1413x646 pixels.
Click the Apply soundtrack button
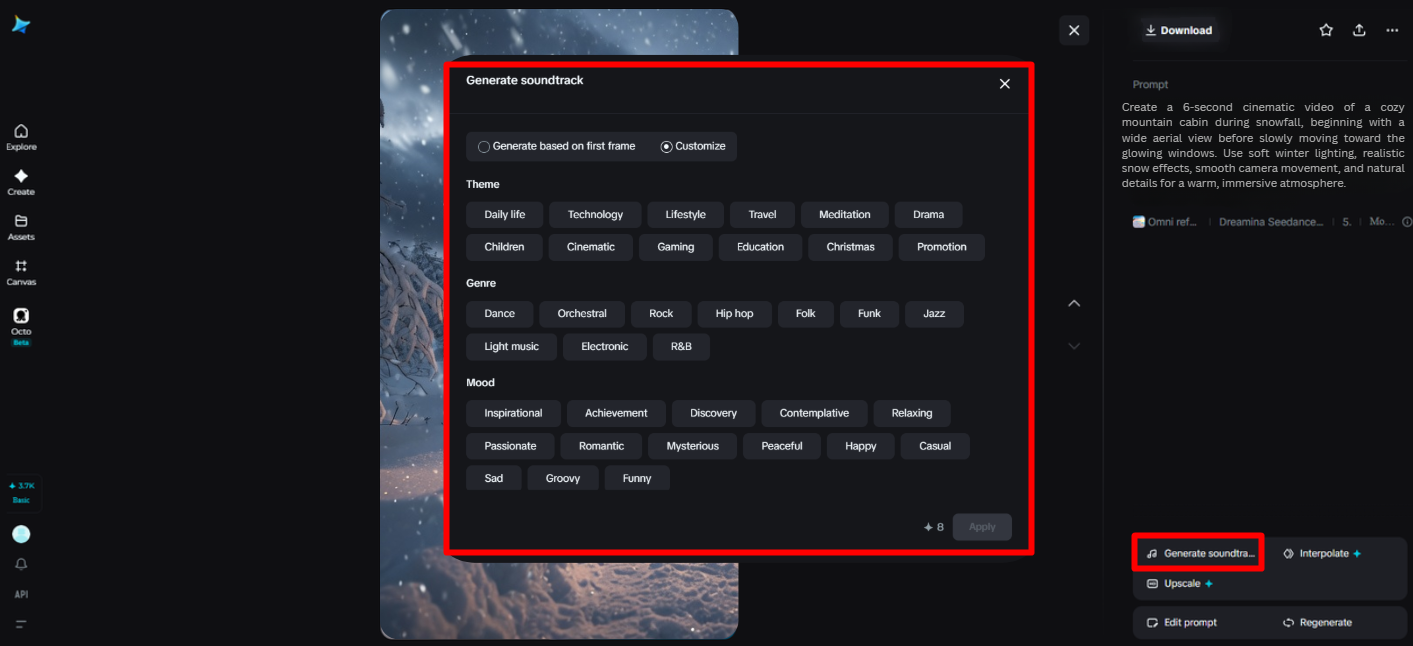point(982,527)
